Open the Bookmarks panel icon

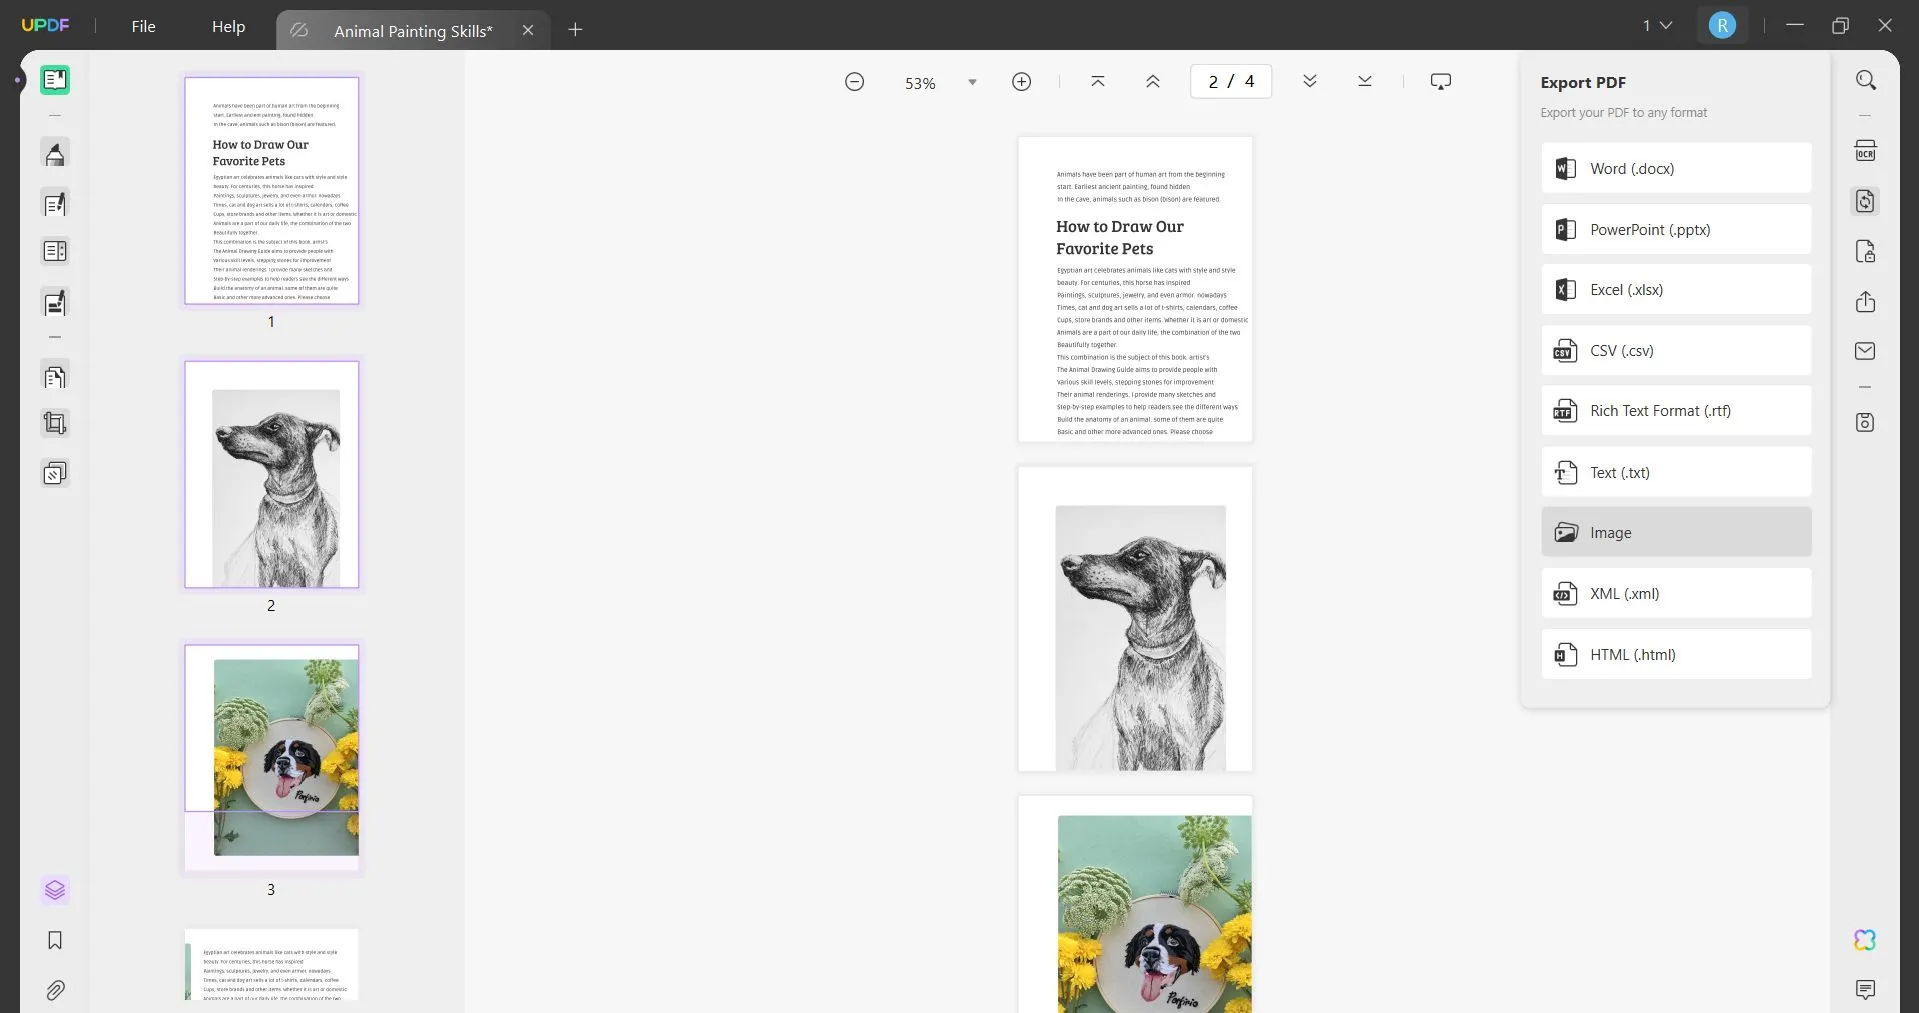coord(55,940)
